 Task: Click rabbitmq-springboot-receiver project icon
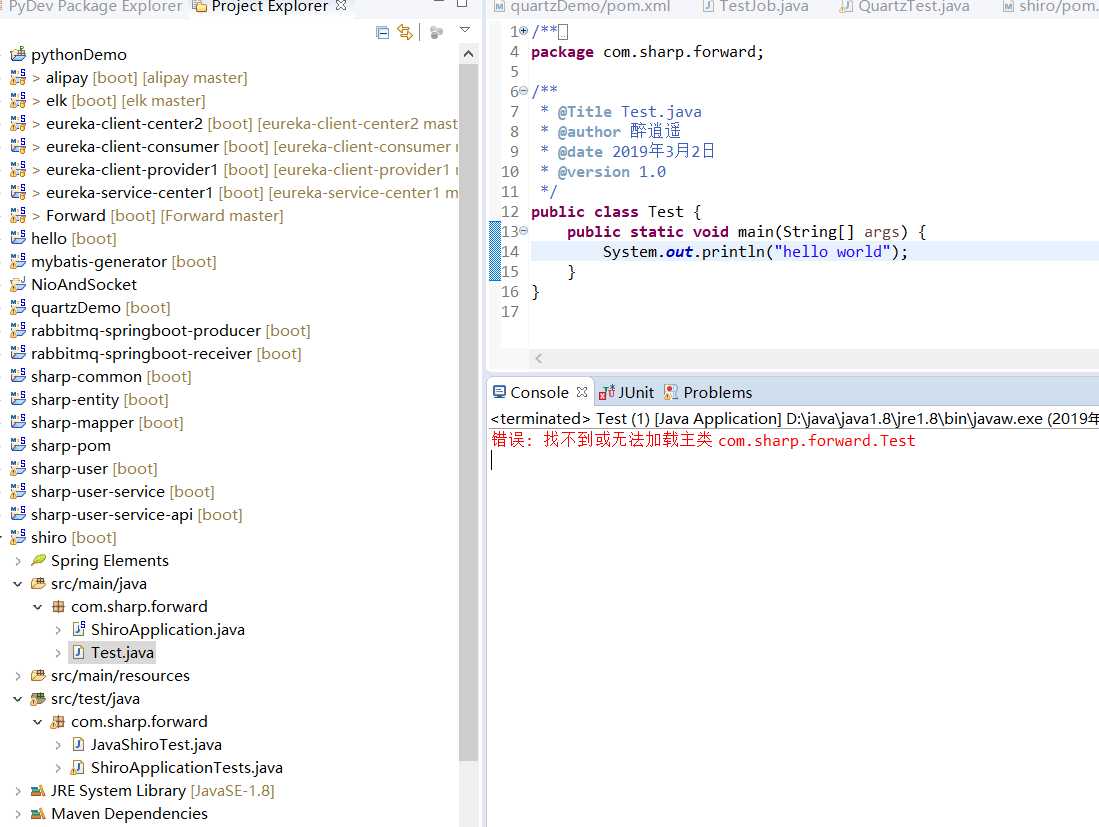click(x=18, y=353)
